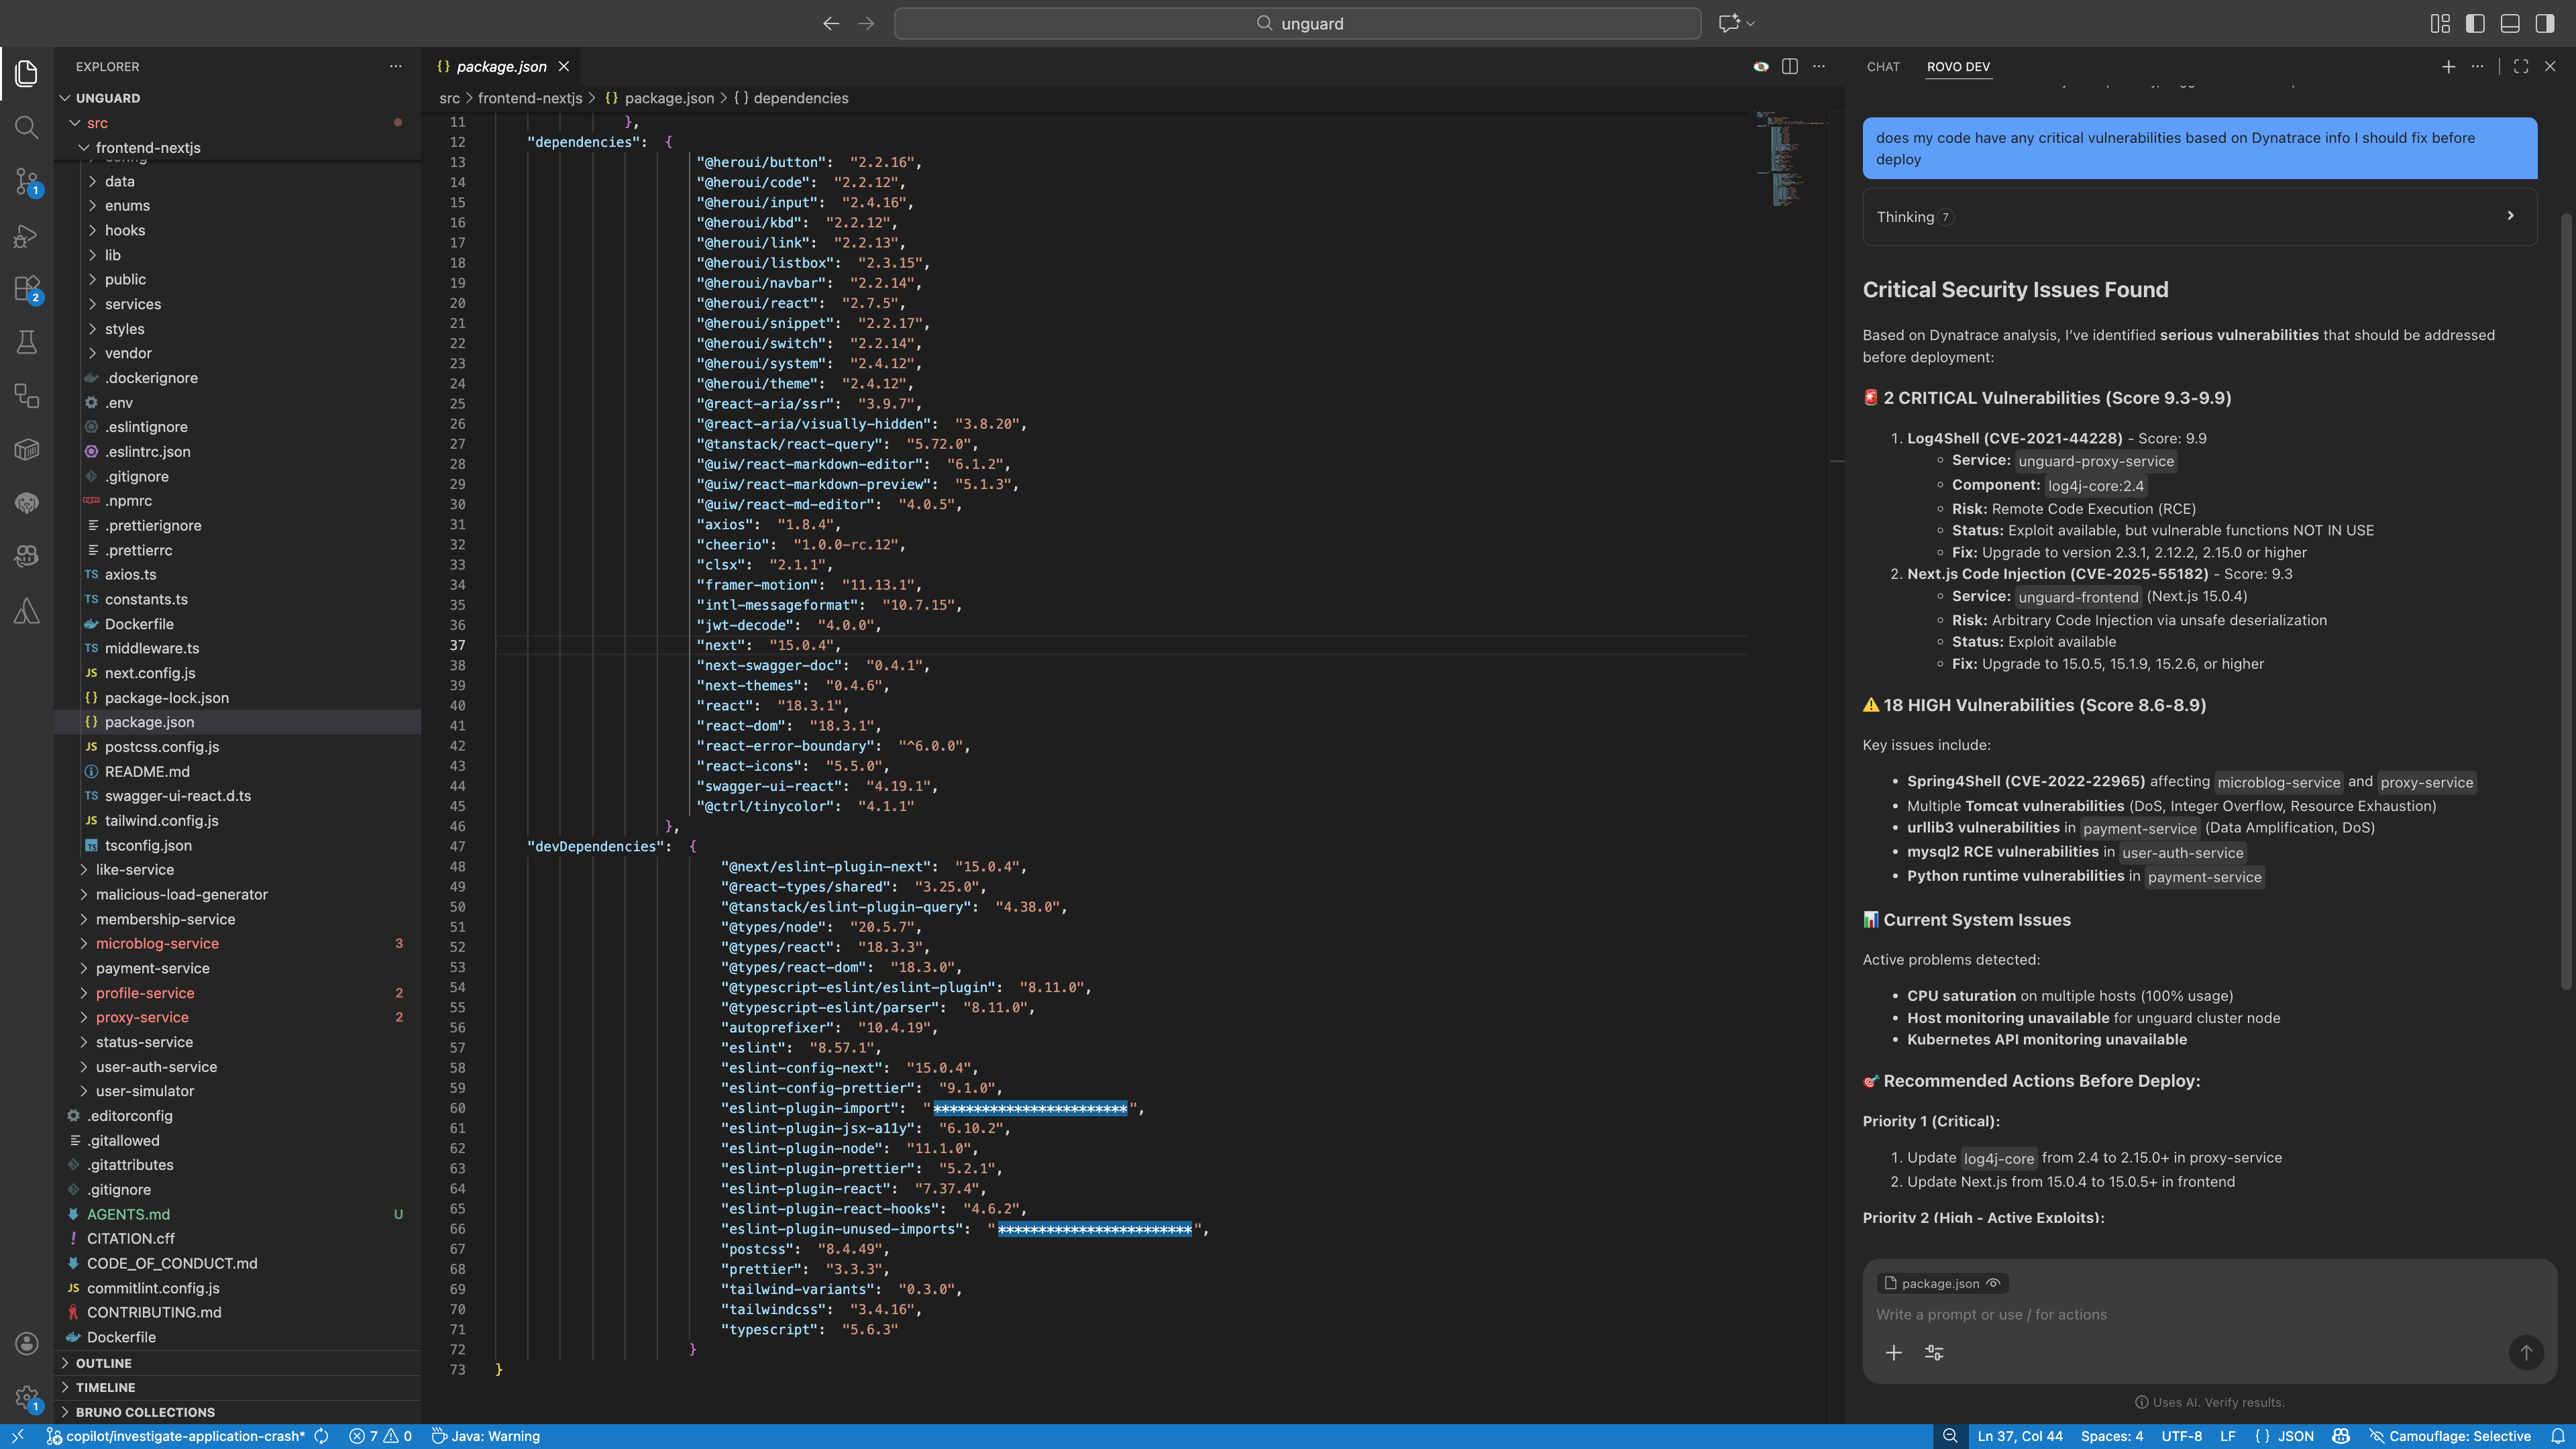
Task: Expand the OUTLINE section
Action: click(x=103, y=1363)
